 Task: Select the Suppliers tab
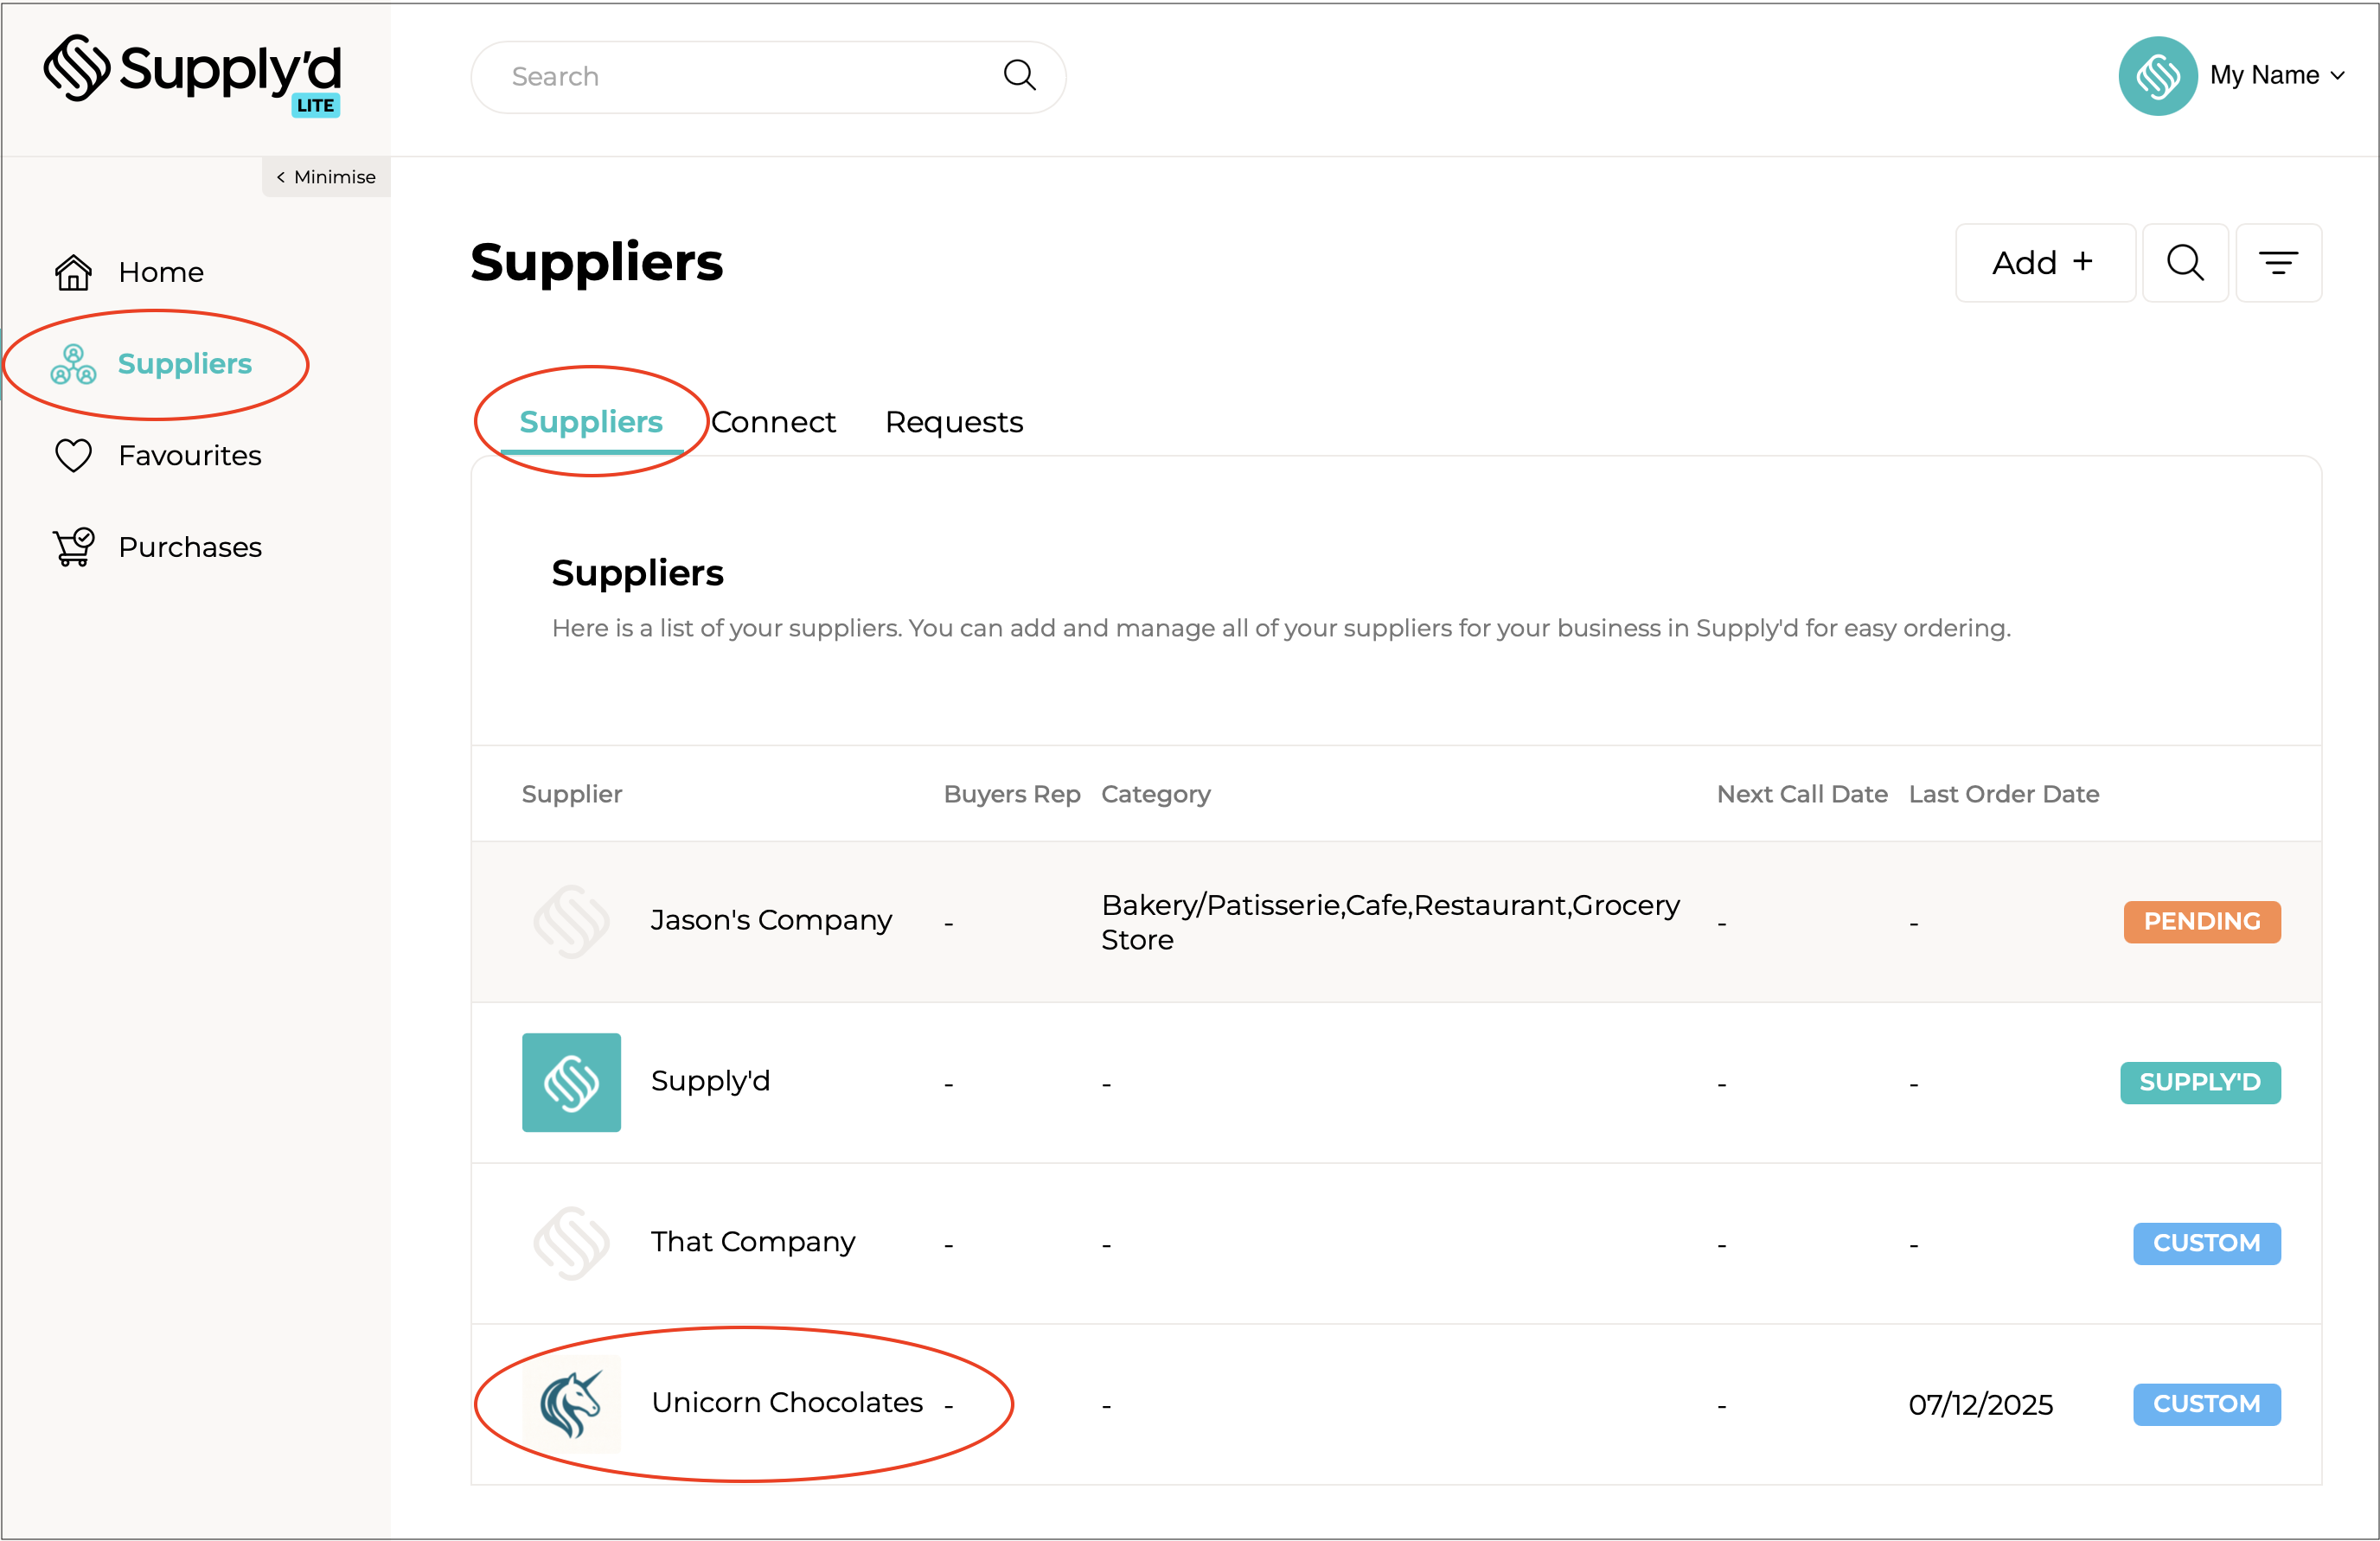click(591, 423)
